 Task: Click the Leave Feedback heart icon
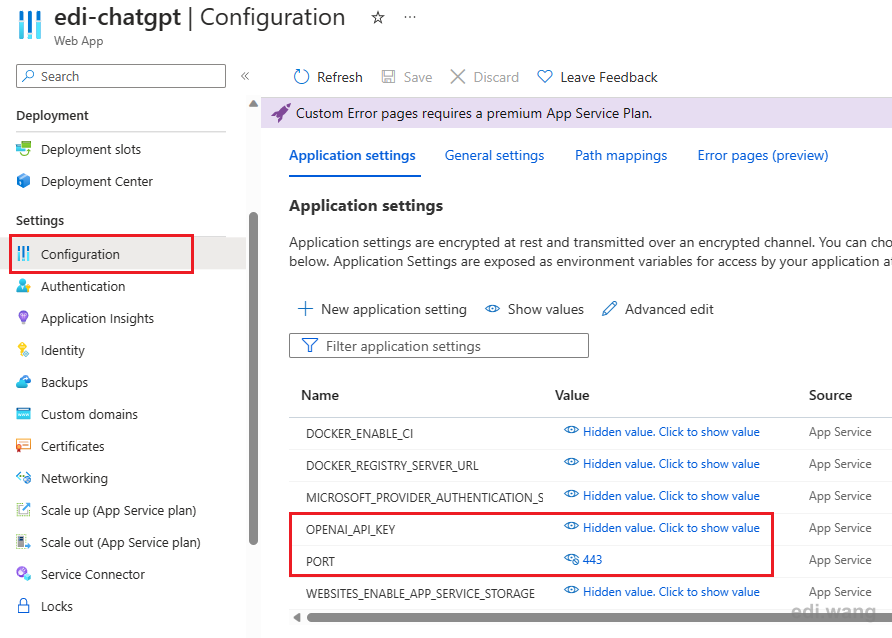pos(544,77)
